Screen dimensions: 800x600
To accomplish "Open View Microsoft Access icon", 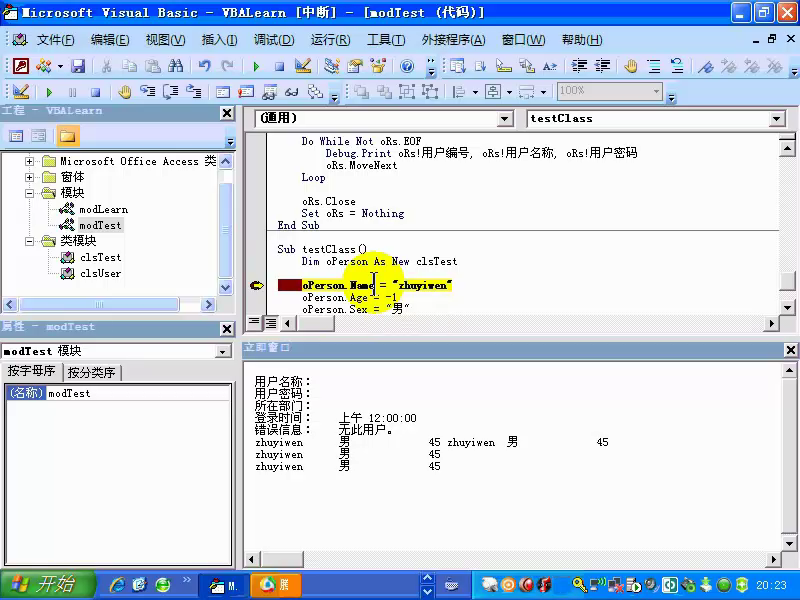I will 20,66.
